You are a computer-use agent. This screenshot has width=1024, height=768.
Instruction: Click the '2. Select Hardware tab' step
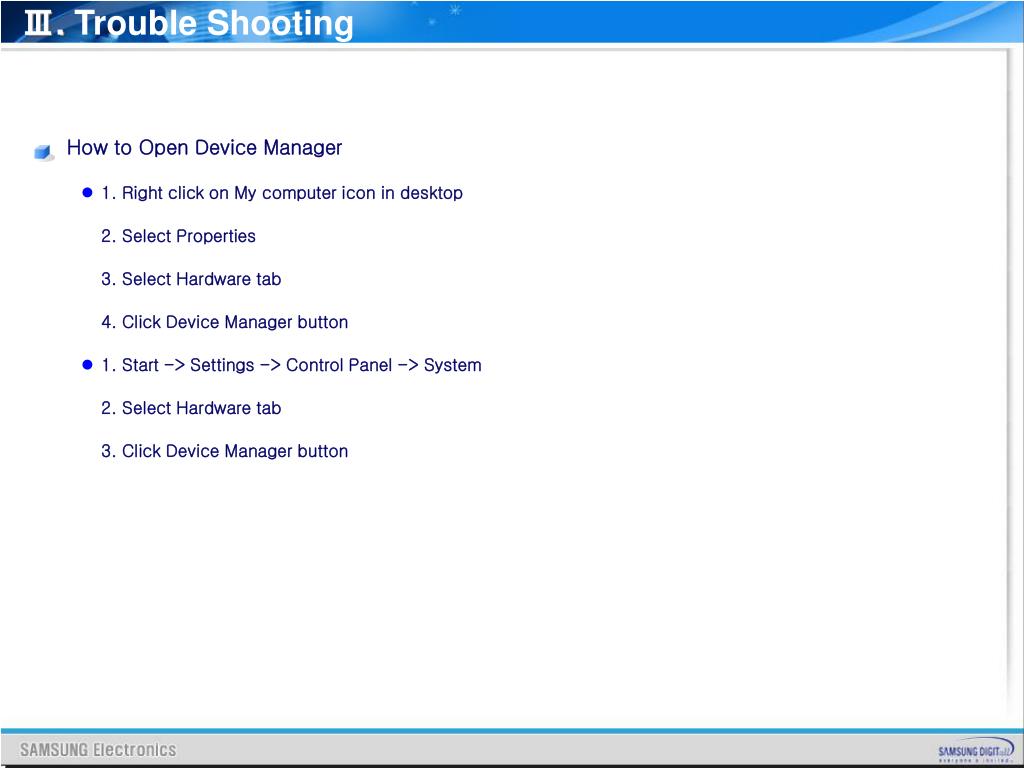(x=191, y=408)
